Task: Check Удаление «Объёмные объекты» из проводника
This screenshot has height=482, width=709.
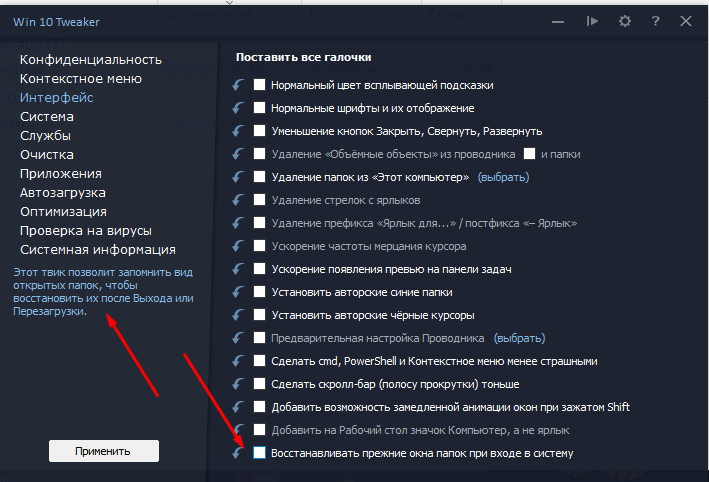Action: [260, 154]
